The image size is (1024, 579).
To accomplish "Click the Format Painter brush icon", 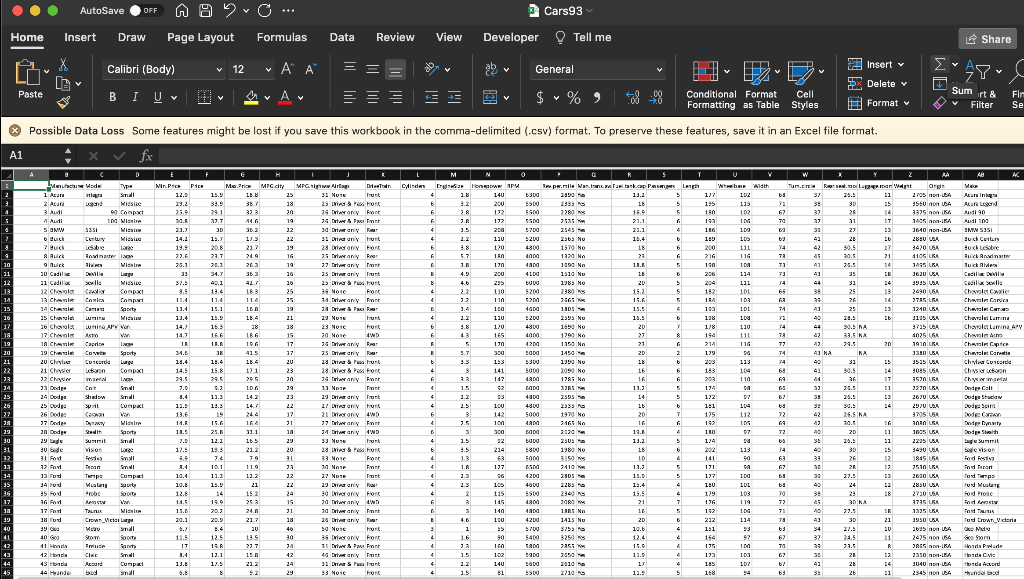I will click(63, 102).
